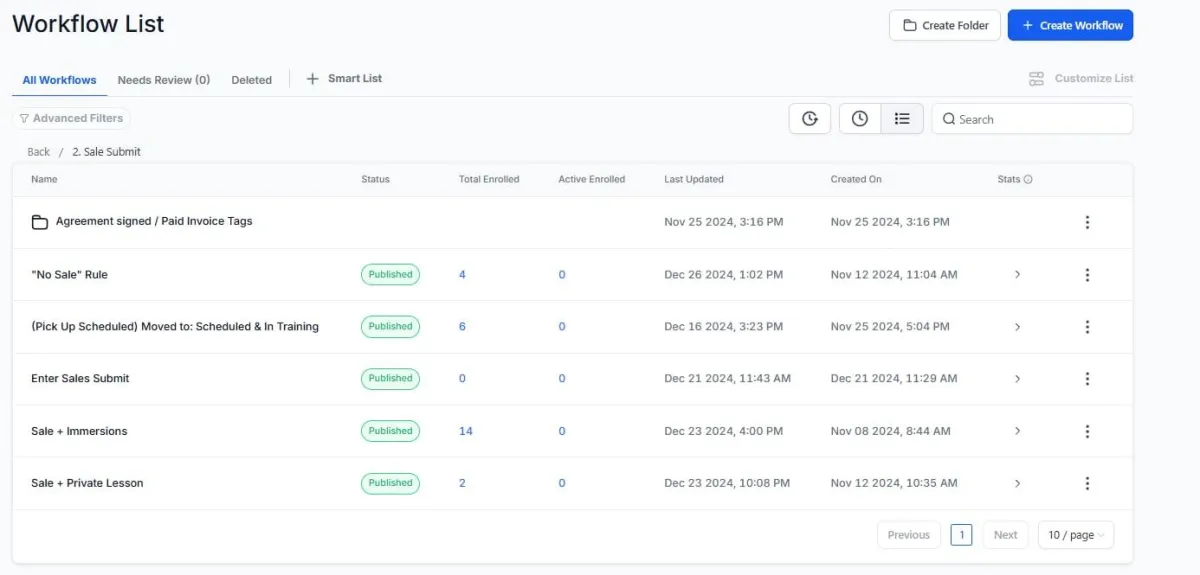Viewport: 1200px width, 575px height.
Task: Click three-dot menu for Sale + Private Lesson
Action: (1087, 483)
